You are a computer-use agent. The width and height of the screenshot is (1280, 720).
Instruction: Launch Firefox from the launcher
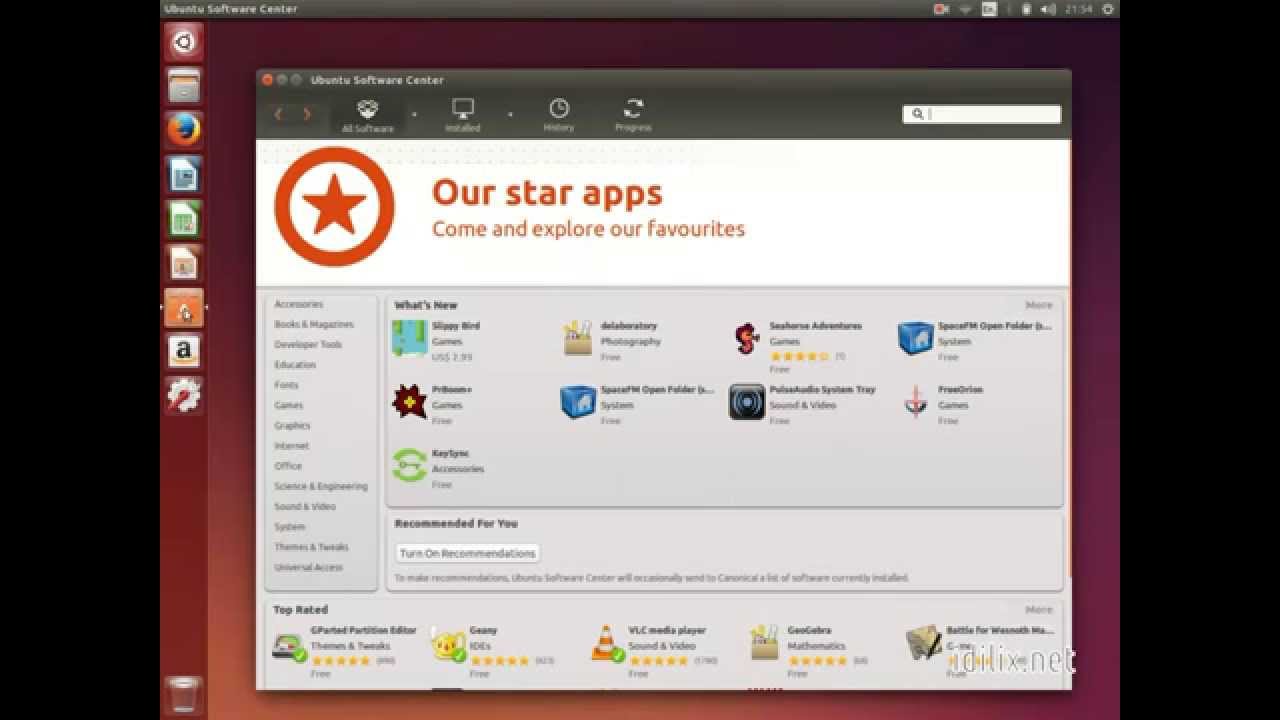184,130
